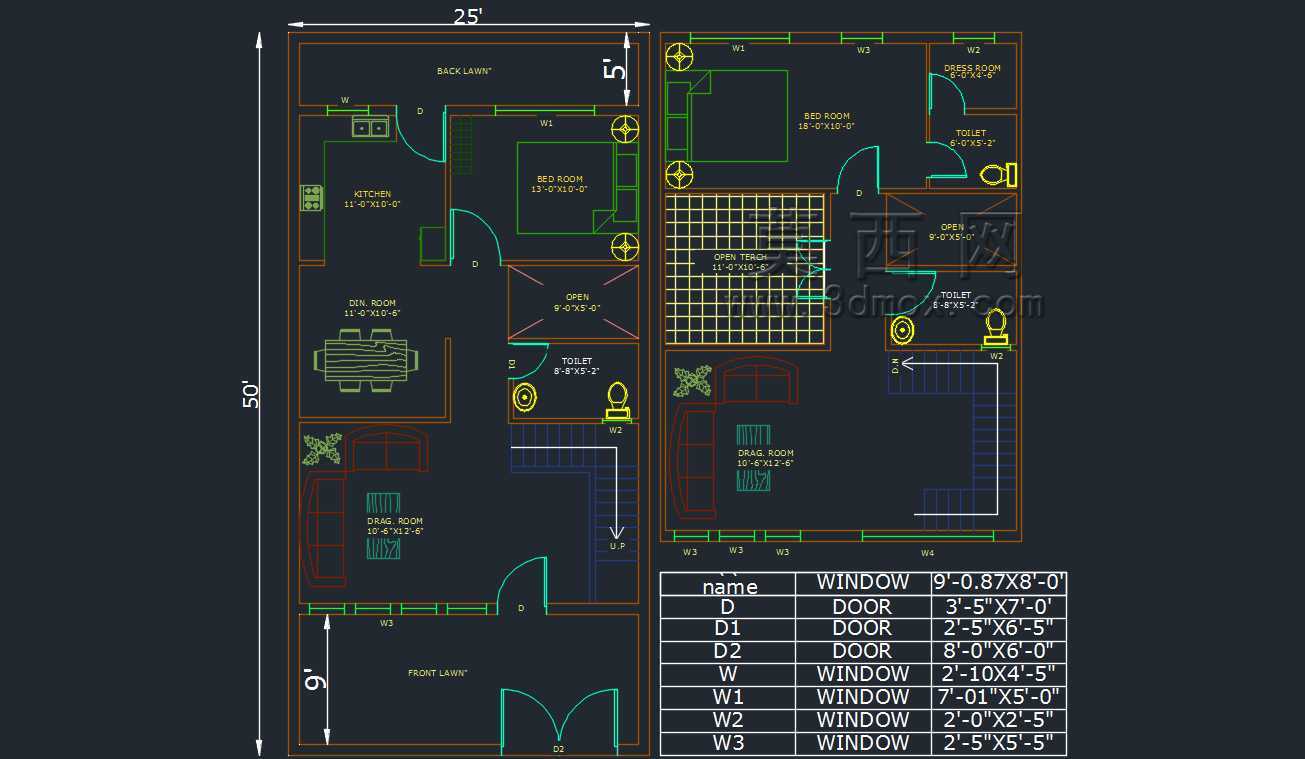The image size is (1305, 759).
Task: Click the '3'-5"X7'-0'' size cell
Action: coord(998,606)
